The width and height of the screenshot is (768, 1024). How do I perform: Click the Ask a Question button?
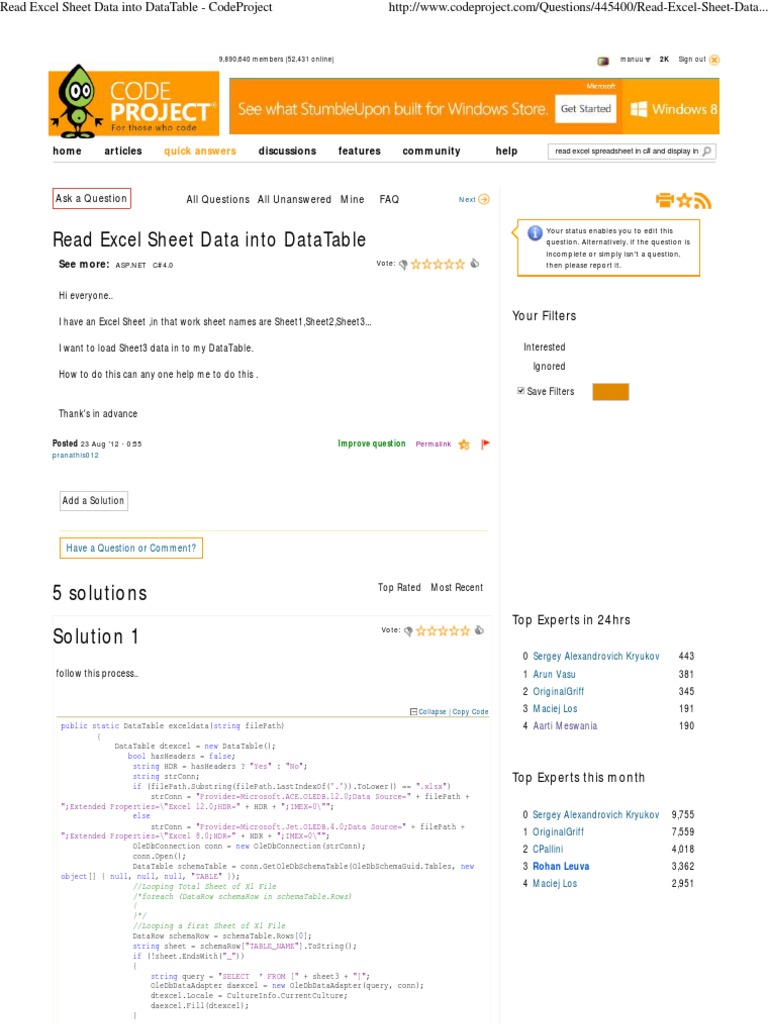[x=91, y=198]
